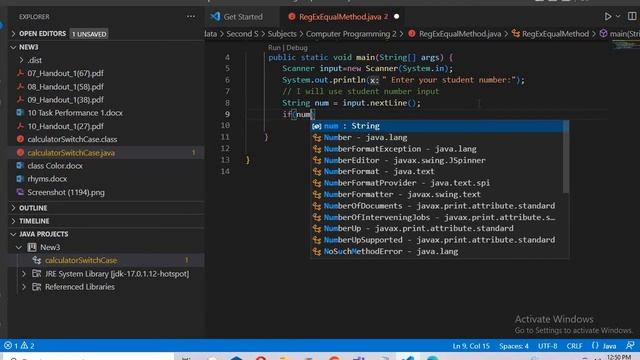
Task: Open feedback icon in status bar
Action: tap(630, 346)
